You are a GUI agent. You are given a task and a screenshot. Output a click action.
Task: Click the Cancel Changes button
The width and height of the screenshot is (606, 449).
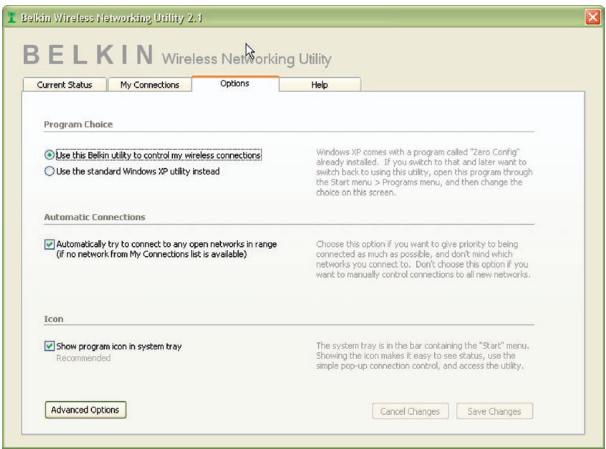coord(410,411)
